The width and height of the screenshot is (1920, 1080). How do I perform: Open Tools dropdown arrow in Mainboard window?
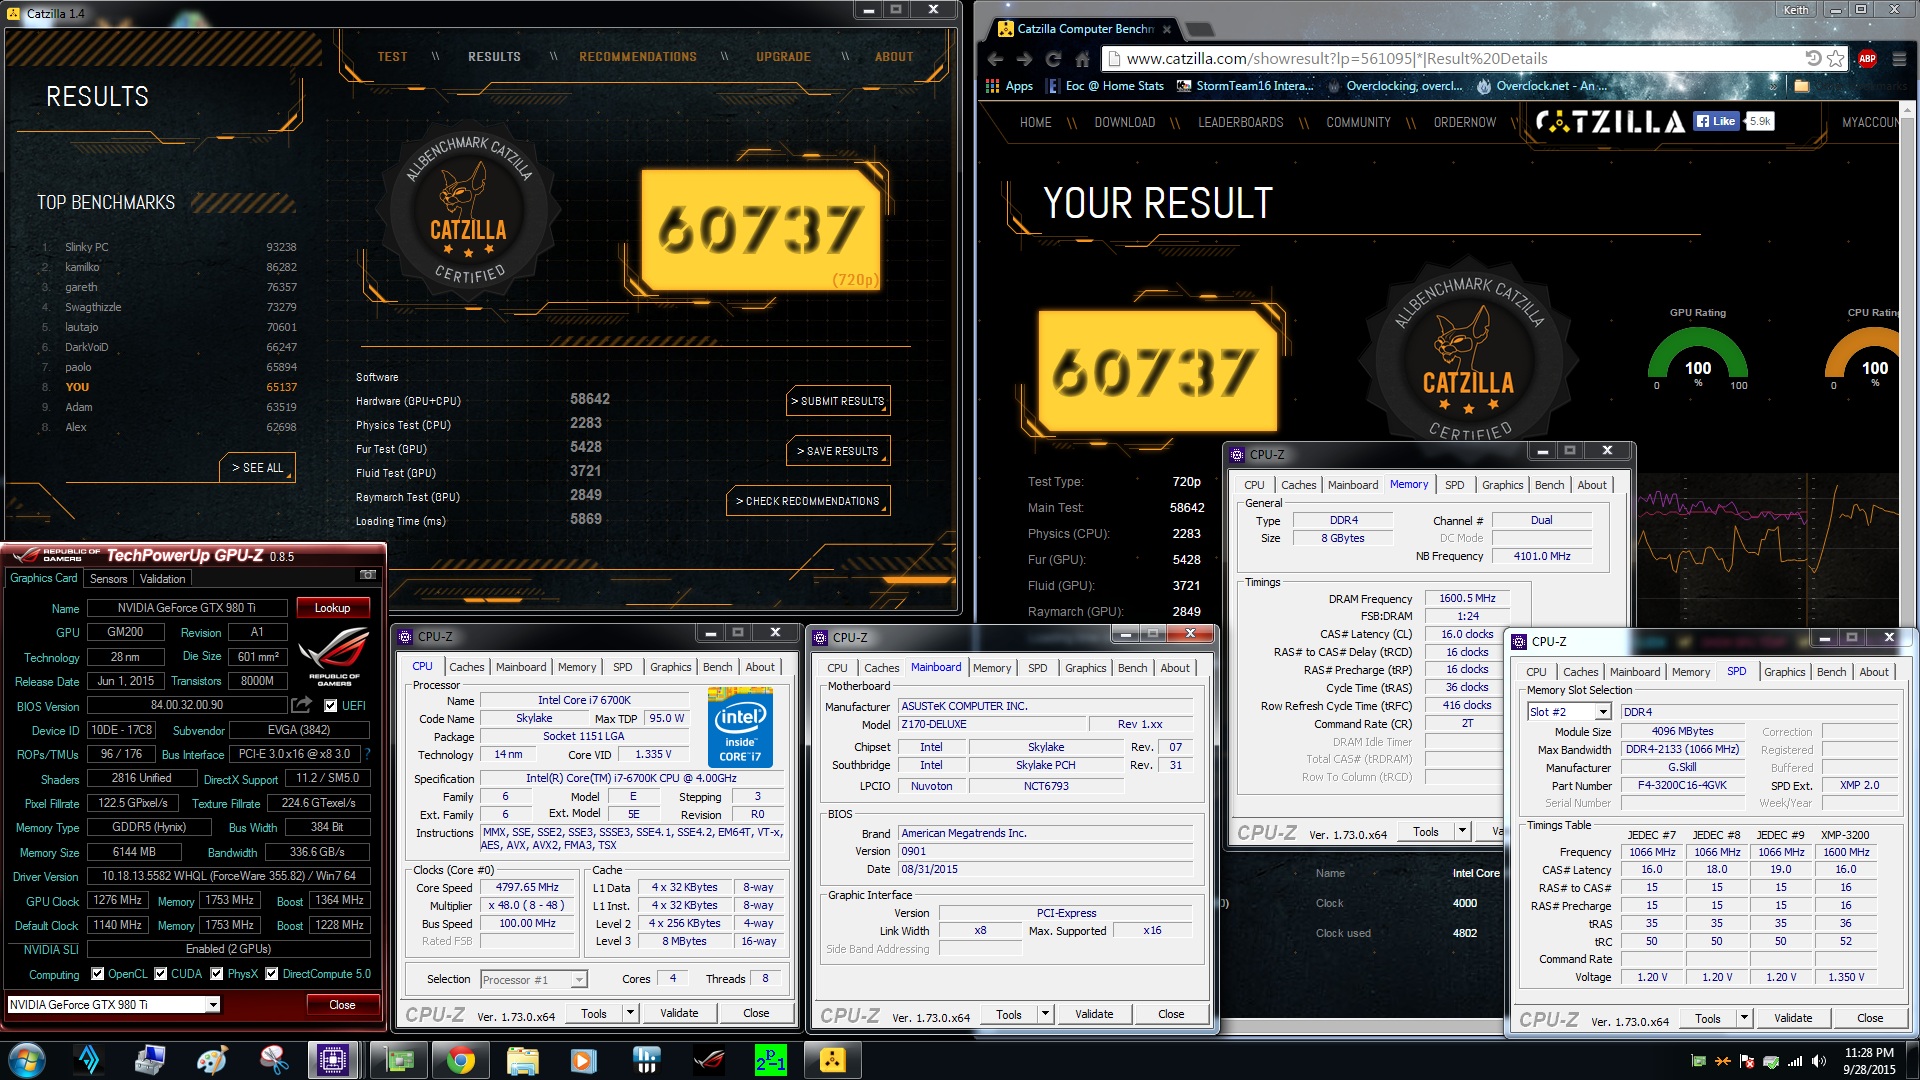click(1045, 1015)
